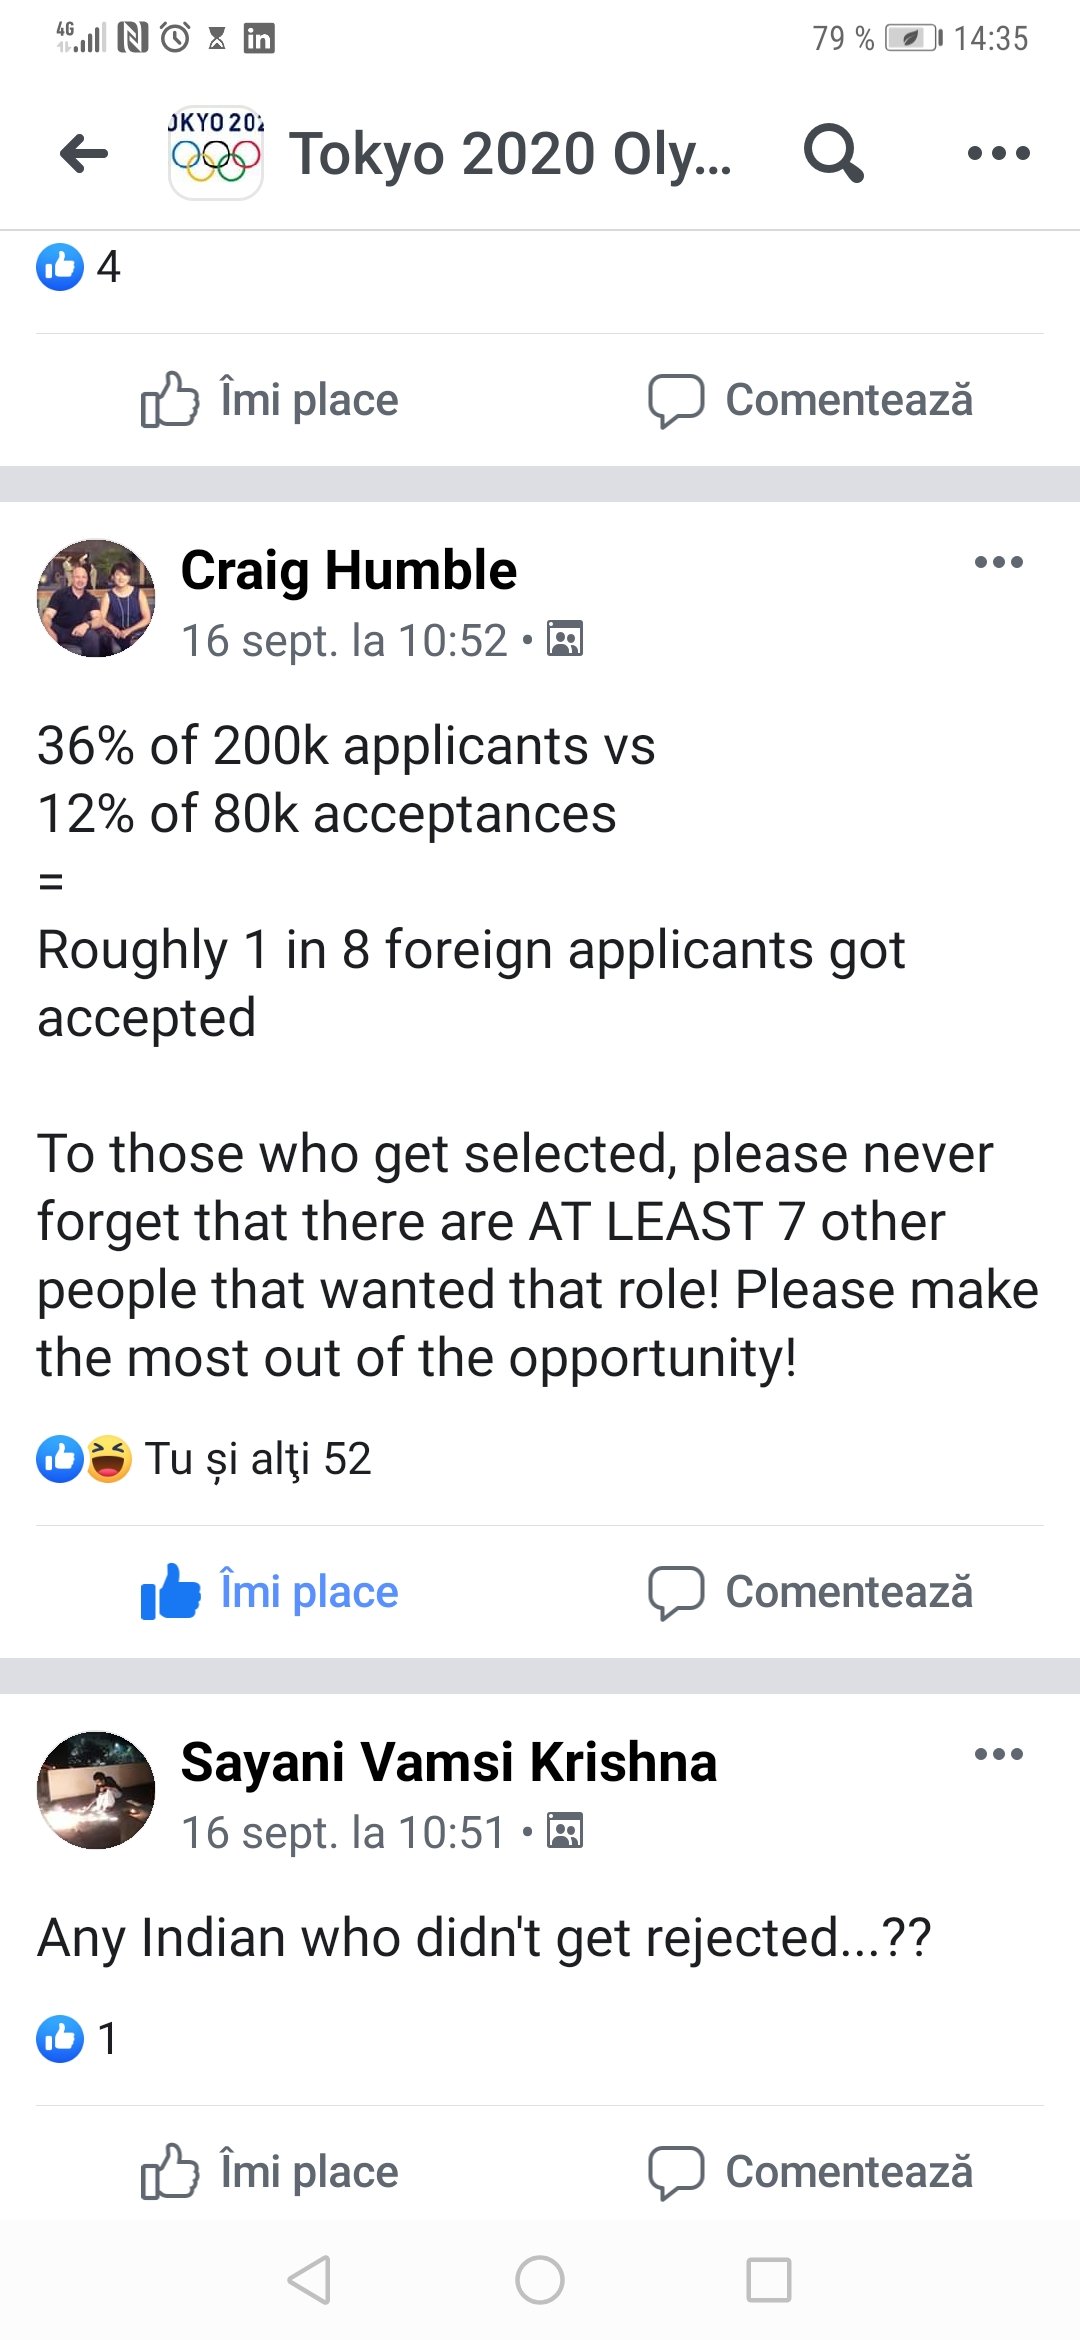Open Craig Humble's profile name link
The width and height of the screenshot is (1080, 2340).
348,570
